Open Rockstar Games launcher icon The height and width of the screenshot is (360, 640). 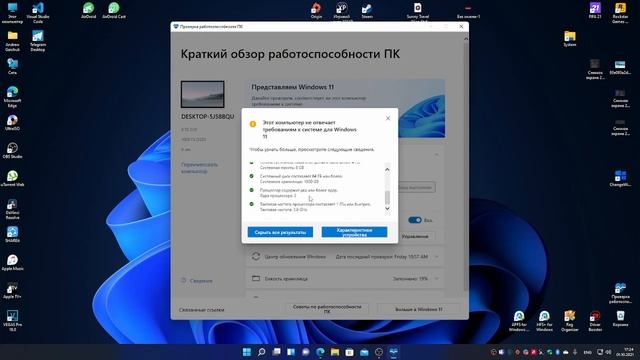tap(620, 12)
